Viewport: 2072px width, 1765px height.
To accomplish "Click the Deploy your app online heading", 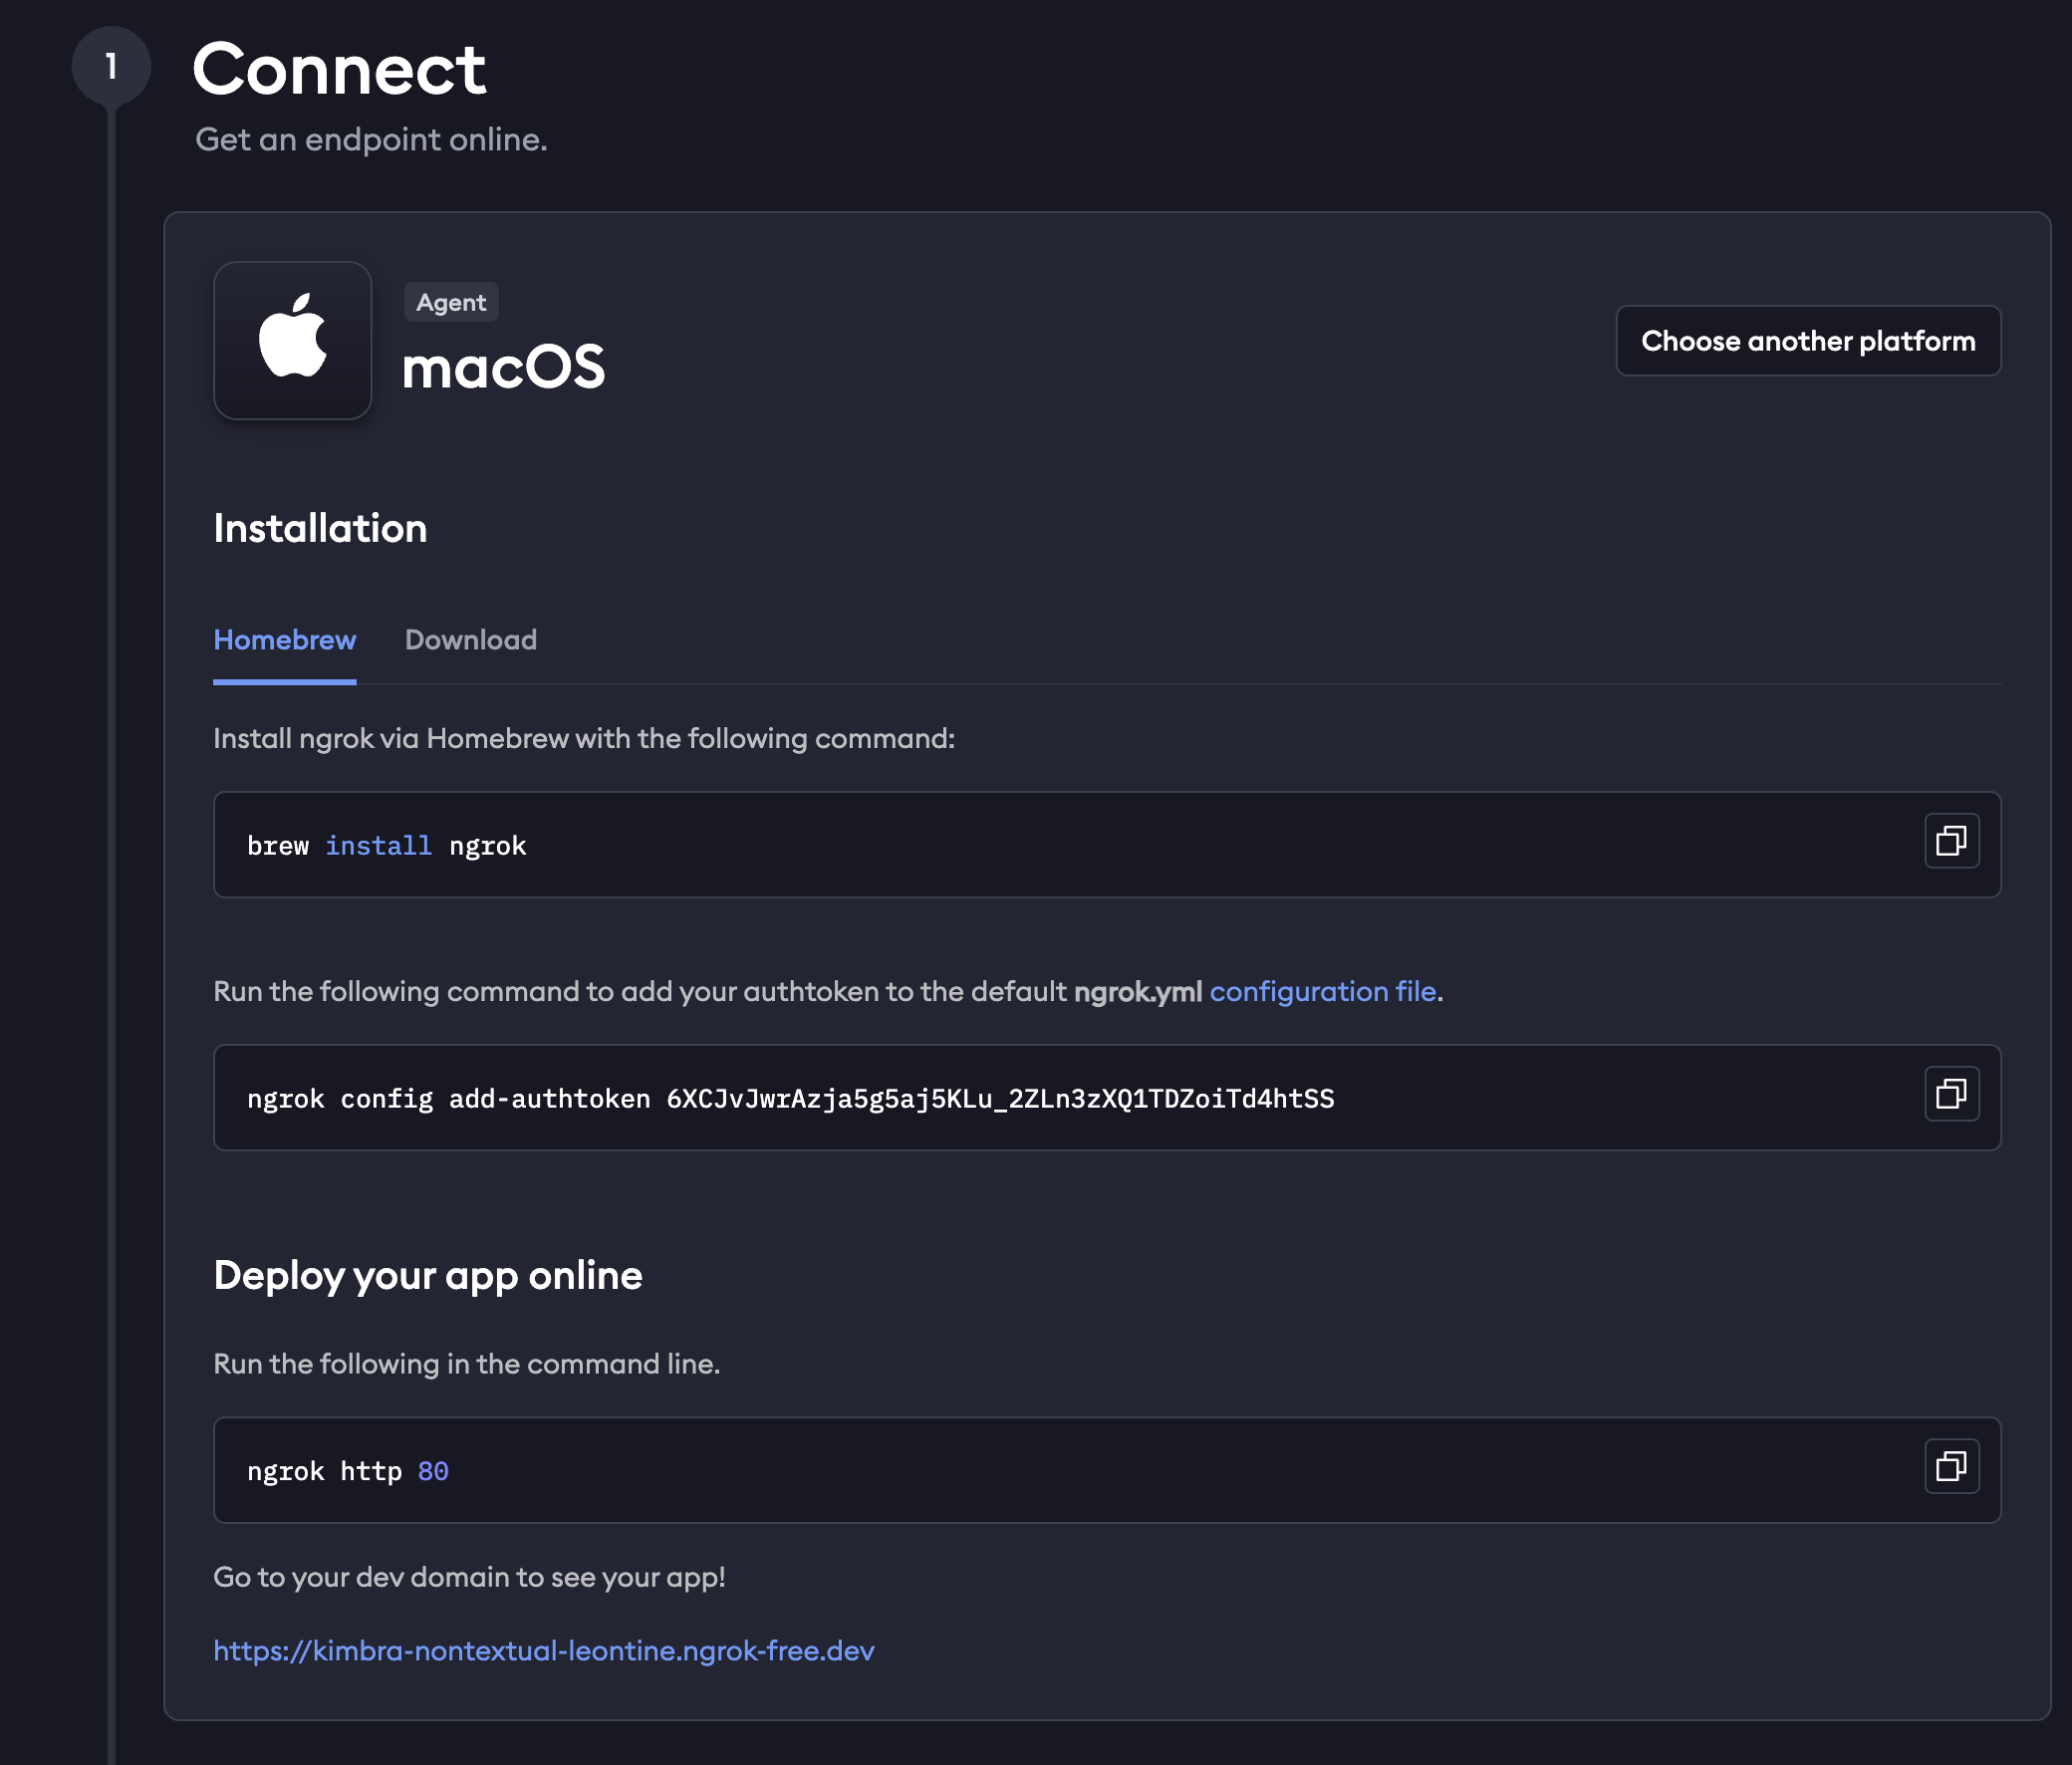I will (428, 1275).
